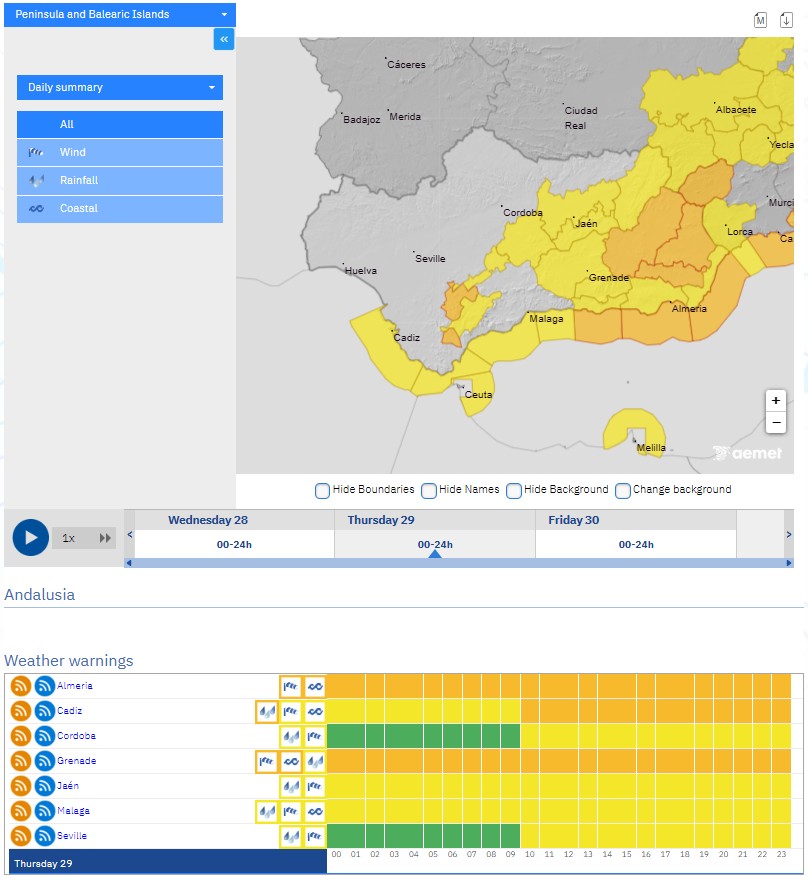Check the Hide Names option

coord(429,490)
